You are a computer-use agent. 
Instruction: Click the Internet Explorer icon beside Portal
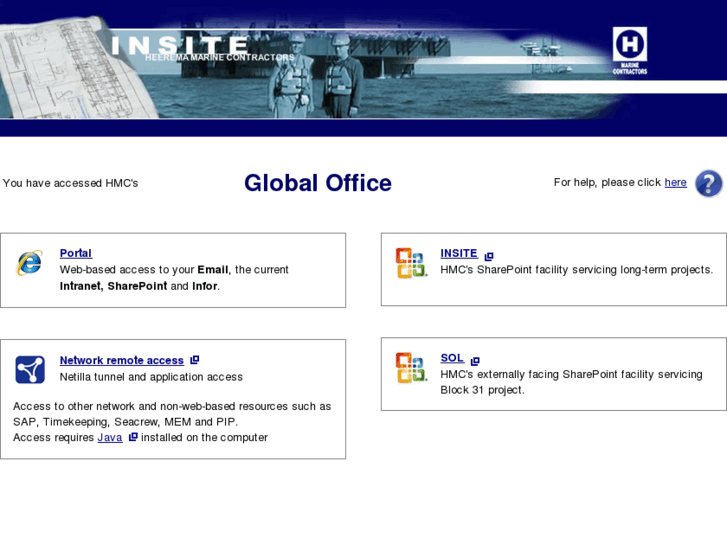click(x=30, y=263)
